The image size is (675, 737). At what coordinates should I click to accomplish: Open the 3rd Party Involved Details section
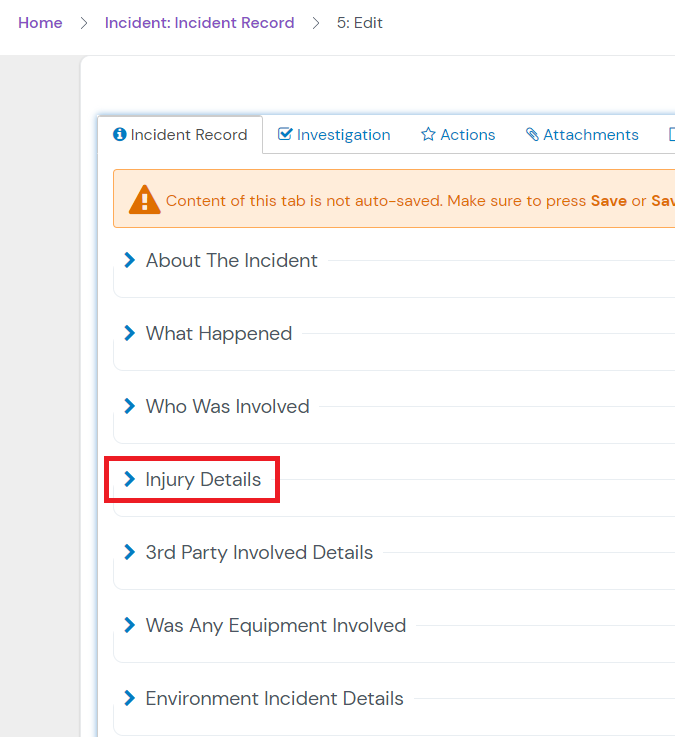point(259,552)
